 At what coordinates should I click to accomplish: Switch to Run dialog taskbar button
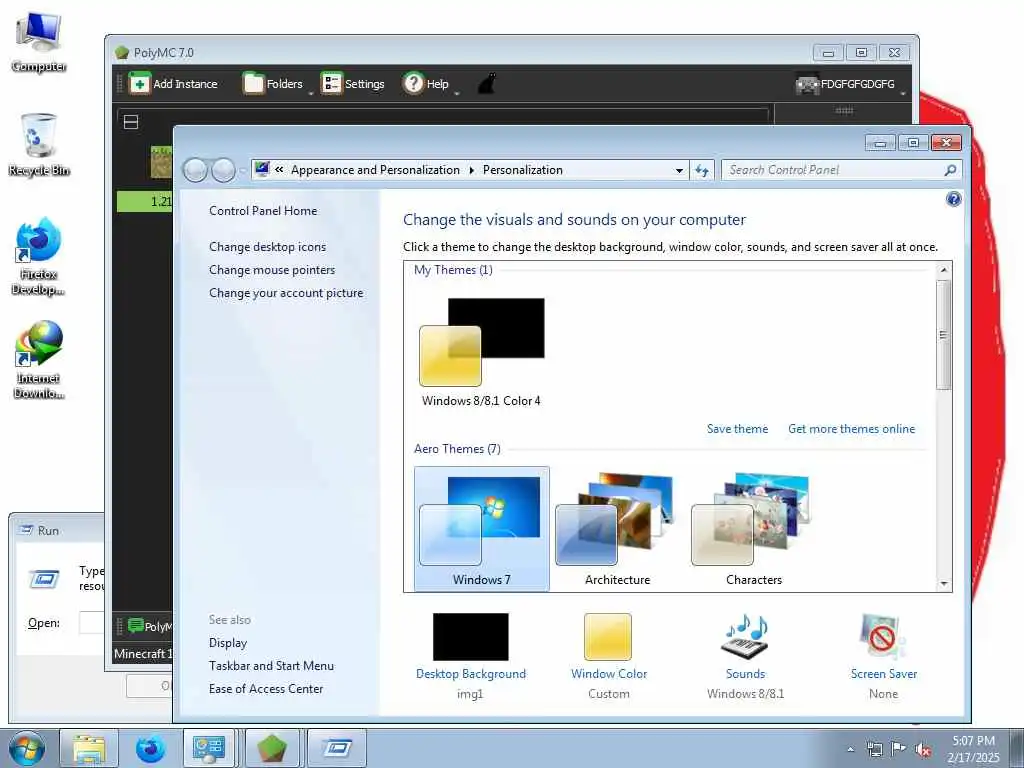click(x=337, y=748)
